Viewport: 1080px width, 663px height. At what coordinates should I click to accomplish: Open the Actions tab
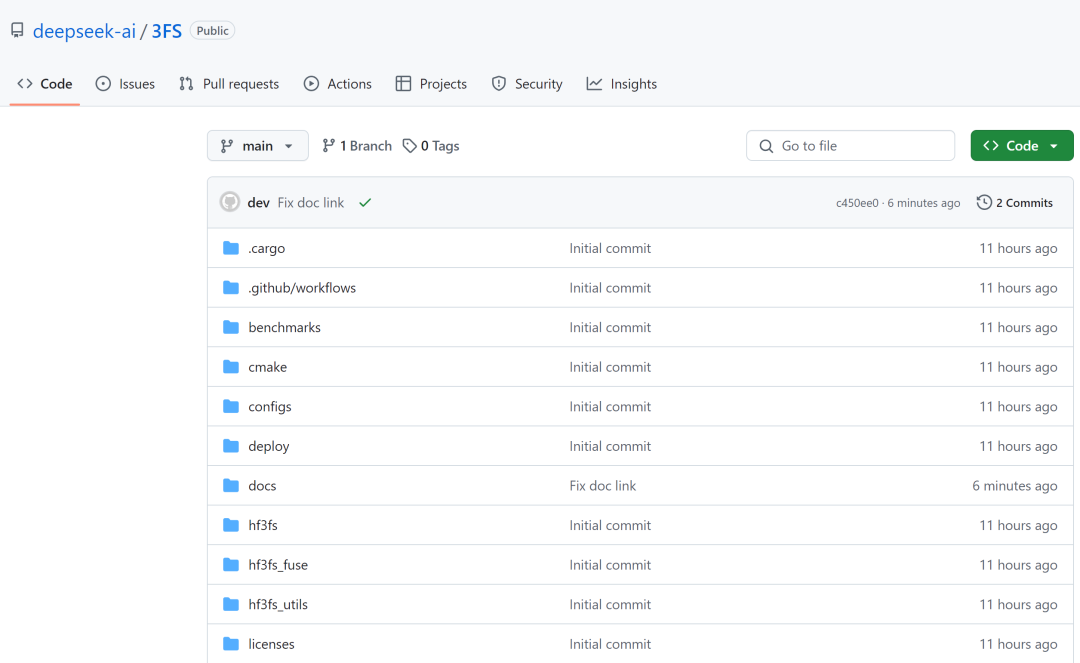tap(338, 84)
